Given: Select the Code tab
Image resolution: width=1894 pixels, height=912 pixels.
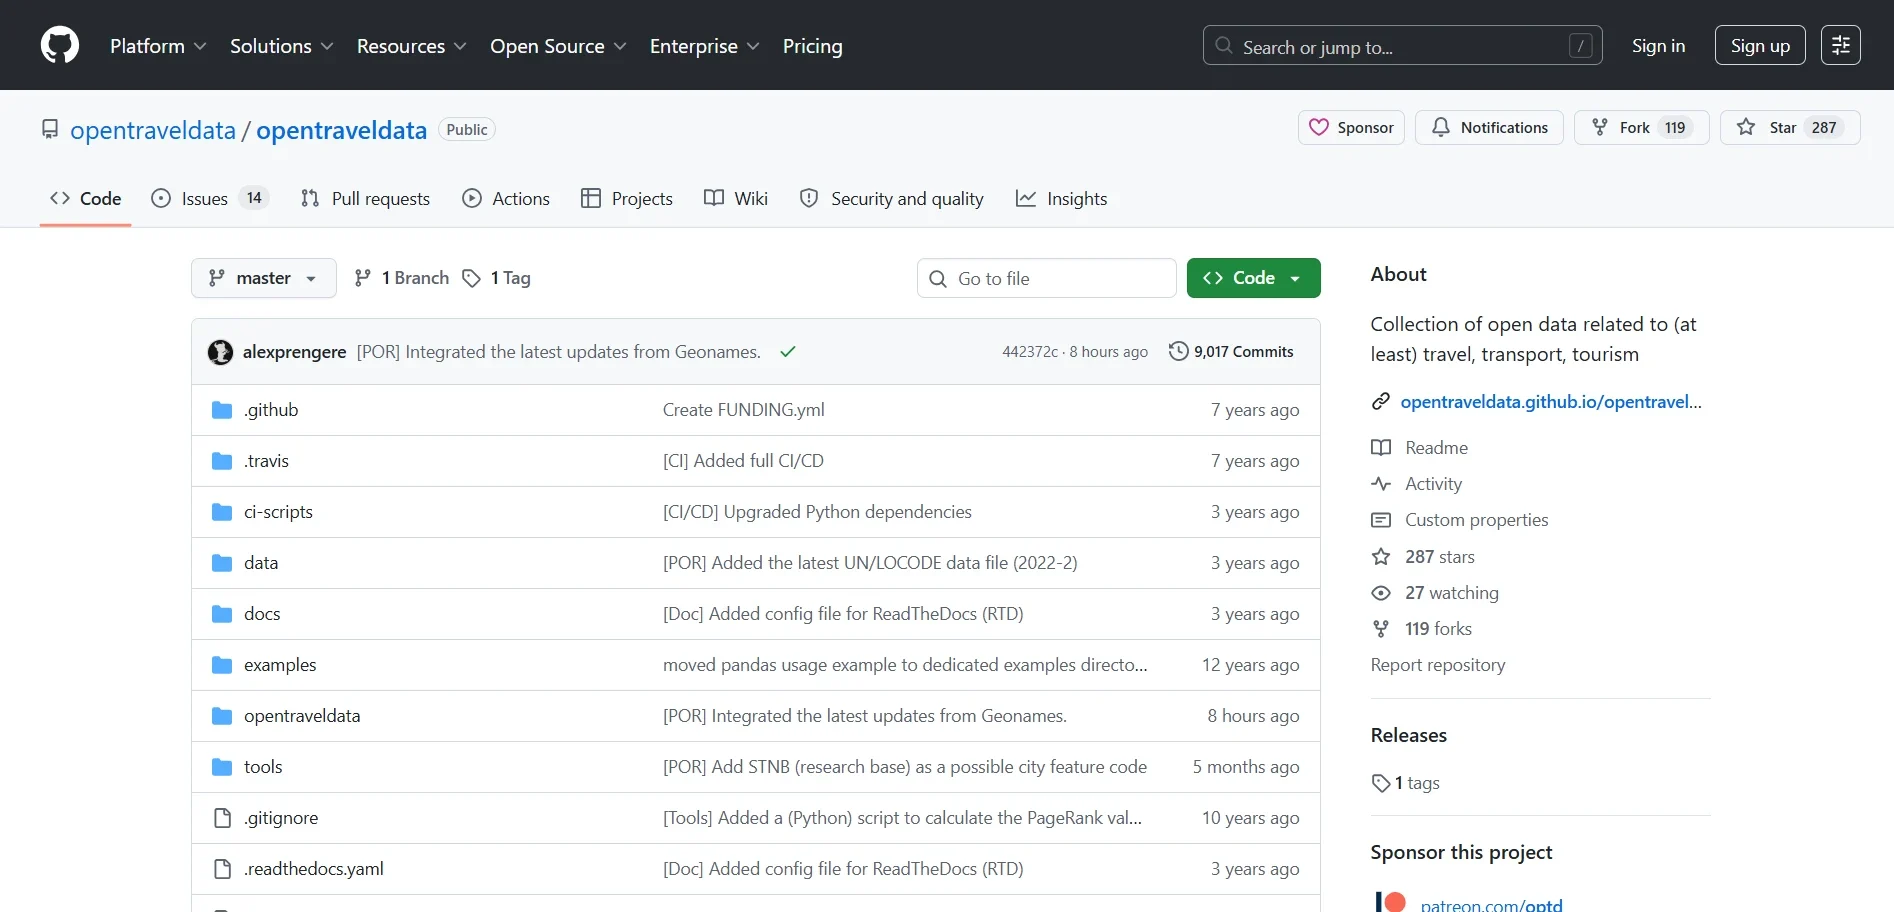Looking at the screenshot, I should click(86, 199).
